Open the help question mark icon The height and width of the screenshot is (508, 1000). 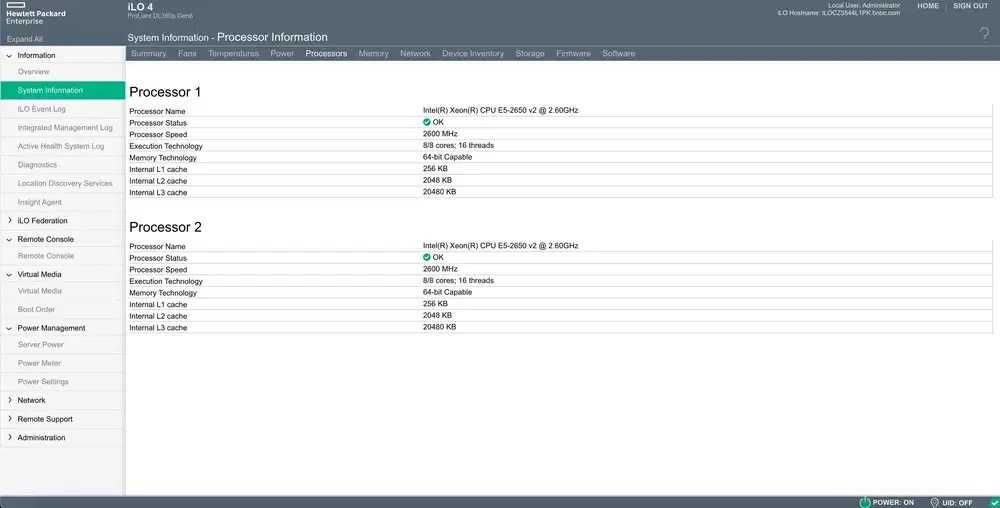pyautogui.click(x=985, y=34)
